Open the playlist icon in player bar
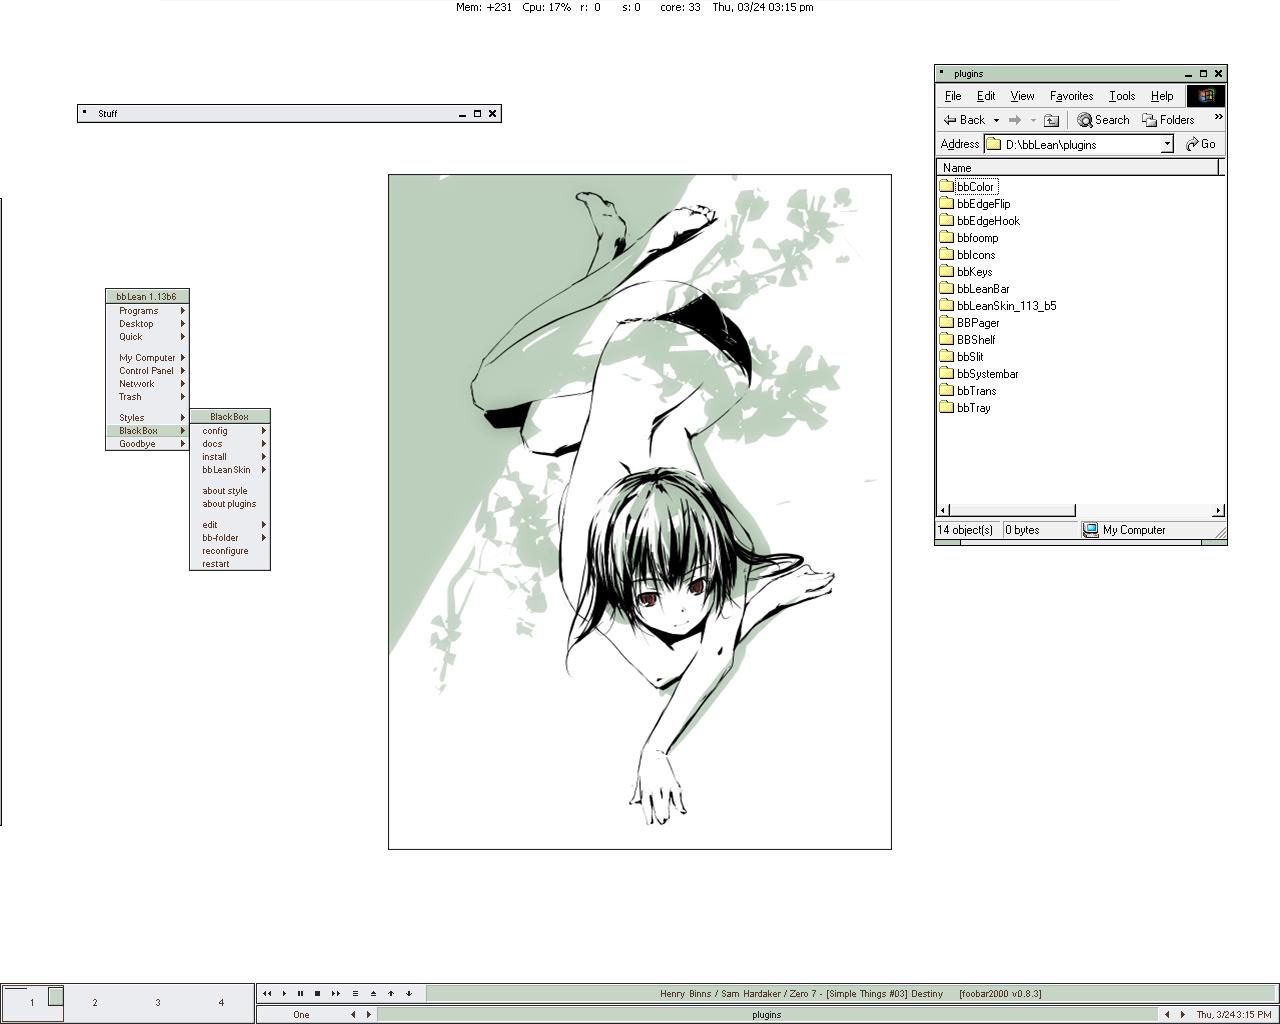This screenshot has width=1280, height=1024. click(355, 993)
